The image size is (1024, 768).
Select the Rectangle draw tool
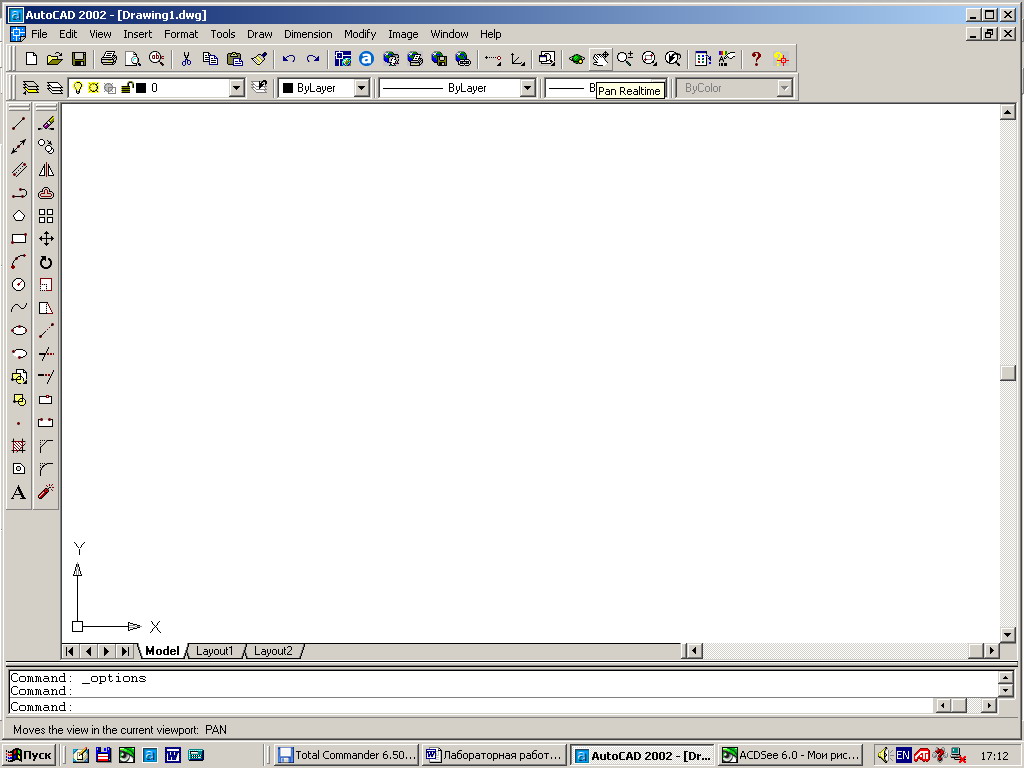tap(19, 239)
